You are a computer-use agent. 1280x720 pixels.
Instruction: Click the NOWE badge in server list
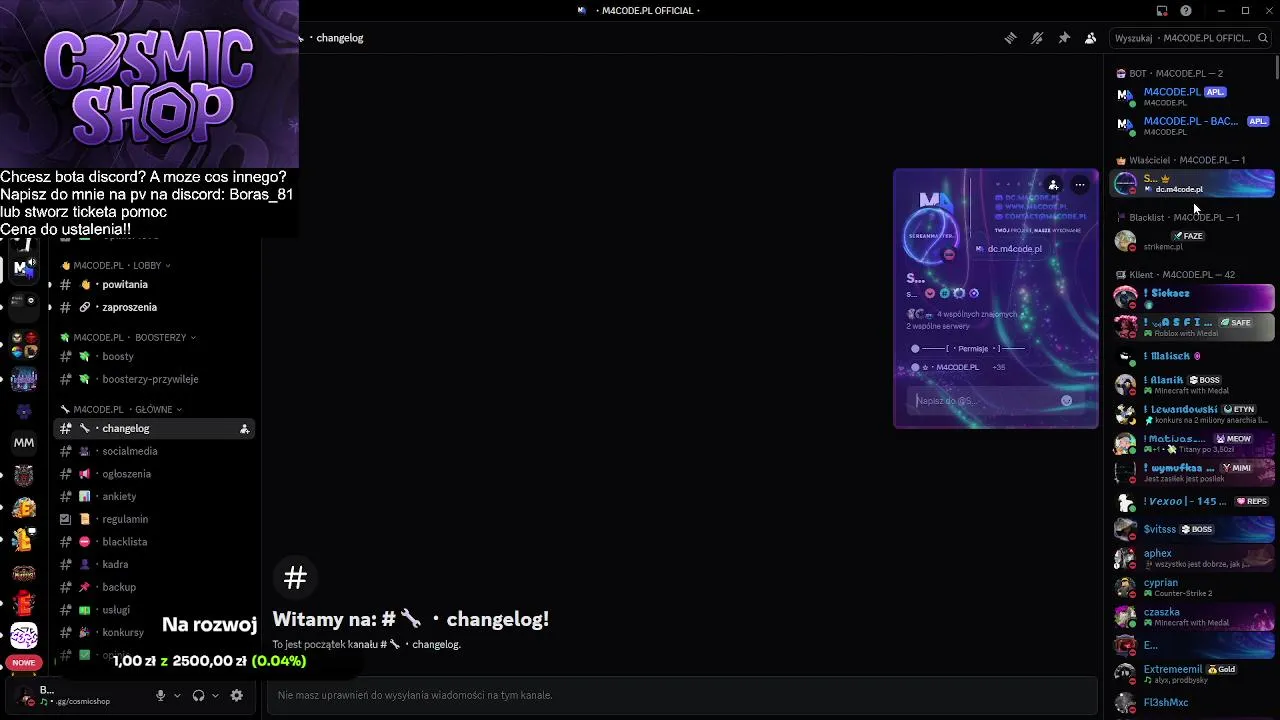24,663
